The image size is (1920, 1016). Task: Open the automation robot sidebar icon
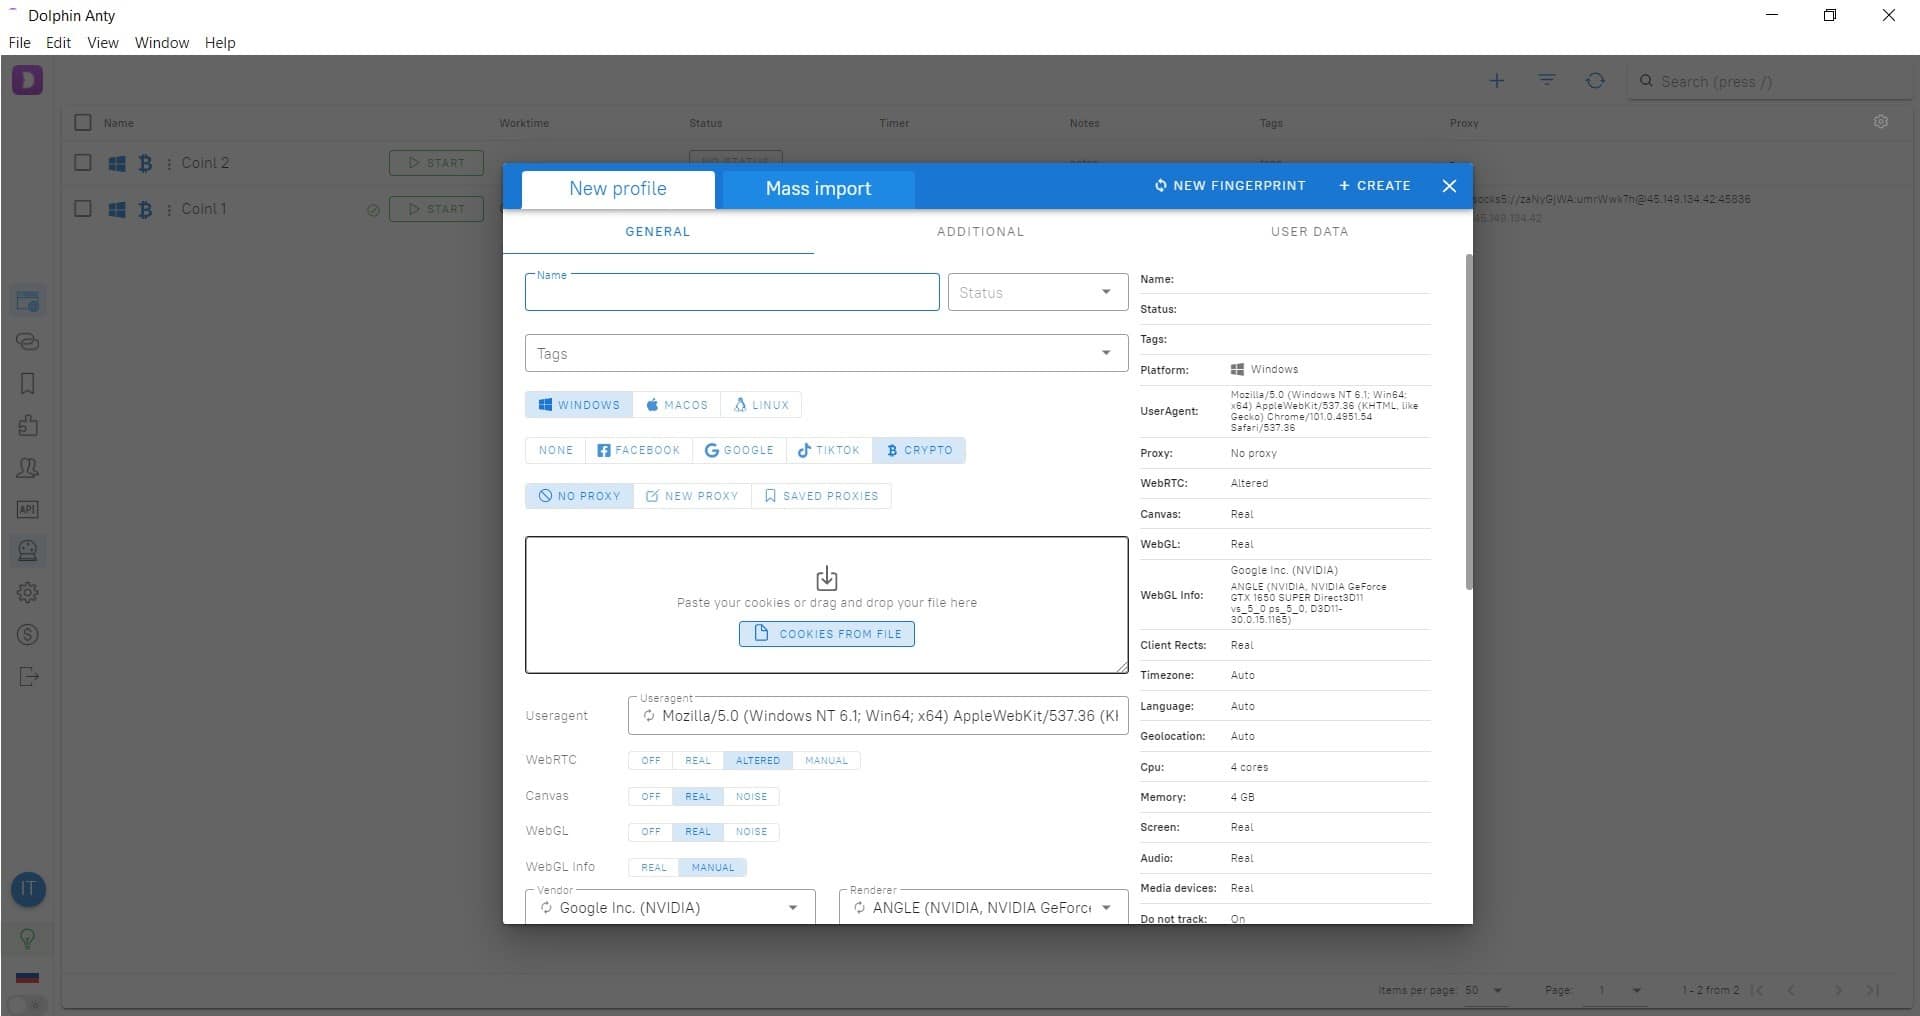click(x=28, y=551)
